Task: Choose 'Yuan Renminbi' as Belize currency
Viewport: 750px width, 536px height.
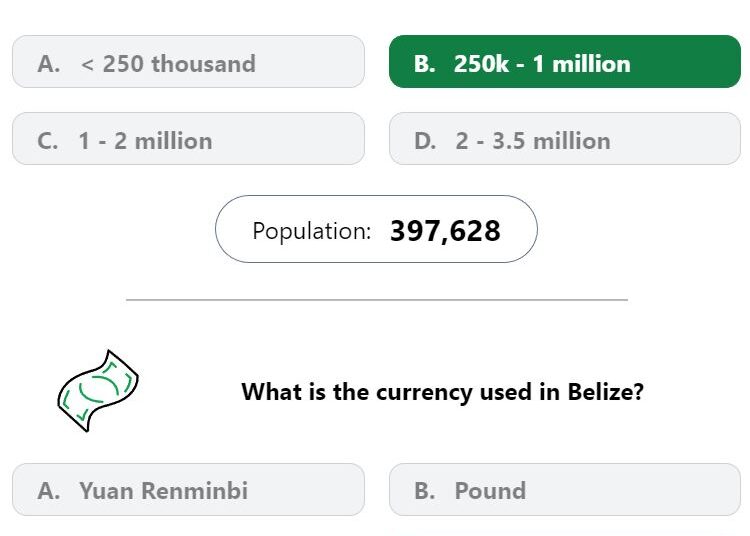Action: [x=188, y=490]
